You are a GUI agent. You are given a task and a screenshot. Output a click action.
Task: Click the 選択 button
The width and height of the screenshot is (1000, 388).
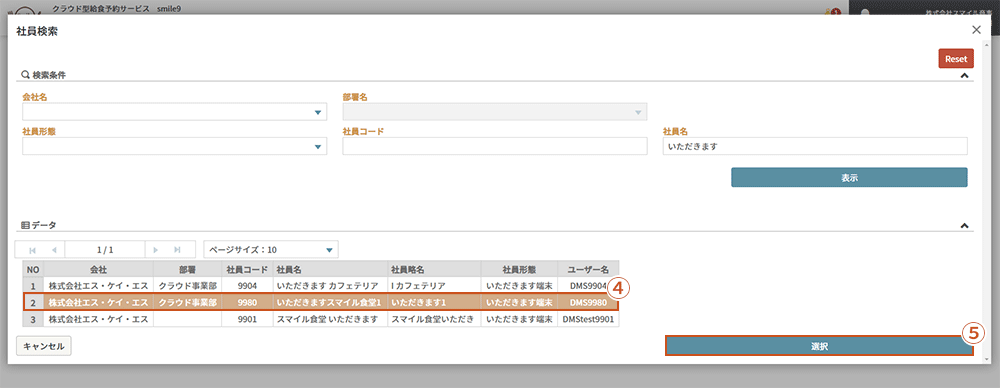(819, 346)
